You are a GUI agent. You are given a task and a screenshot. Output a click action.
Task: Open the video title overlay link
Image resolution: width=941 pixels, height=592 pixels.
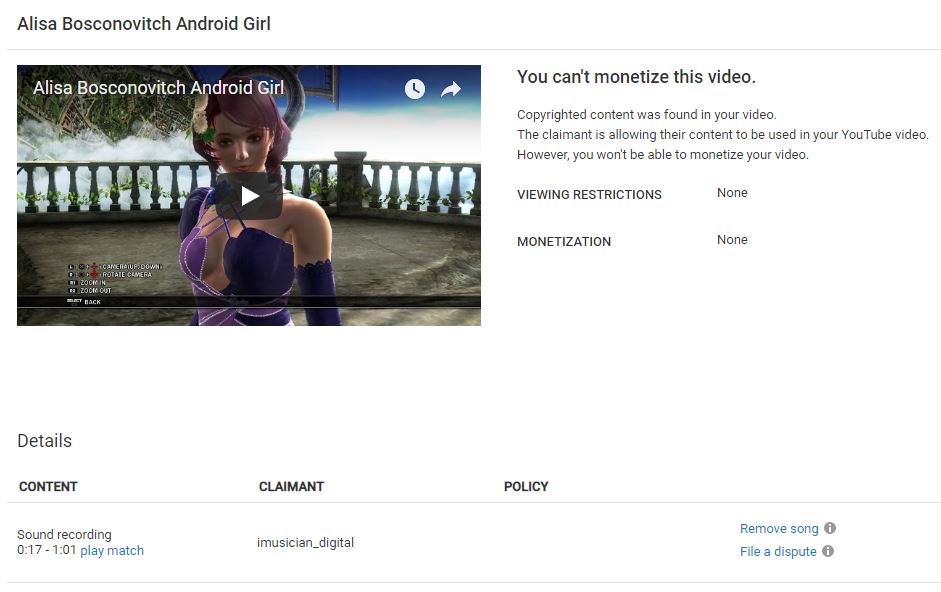[x=158, y=88]
